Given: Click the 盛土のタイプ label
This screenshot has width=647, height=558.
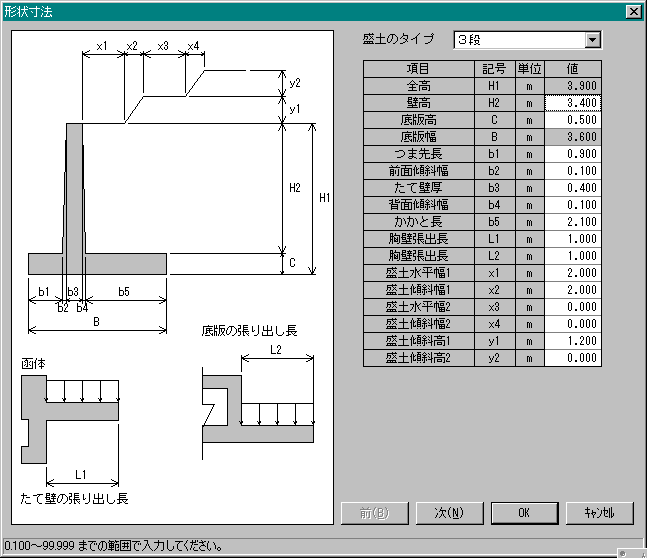Looking at the screenshot, I should tap(398, 39).
